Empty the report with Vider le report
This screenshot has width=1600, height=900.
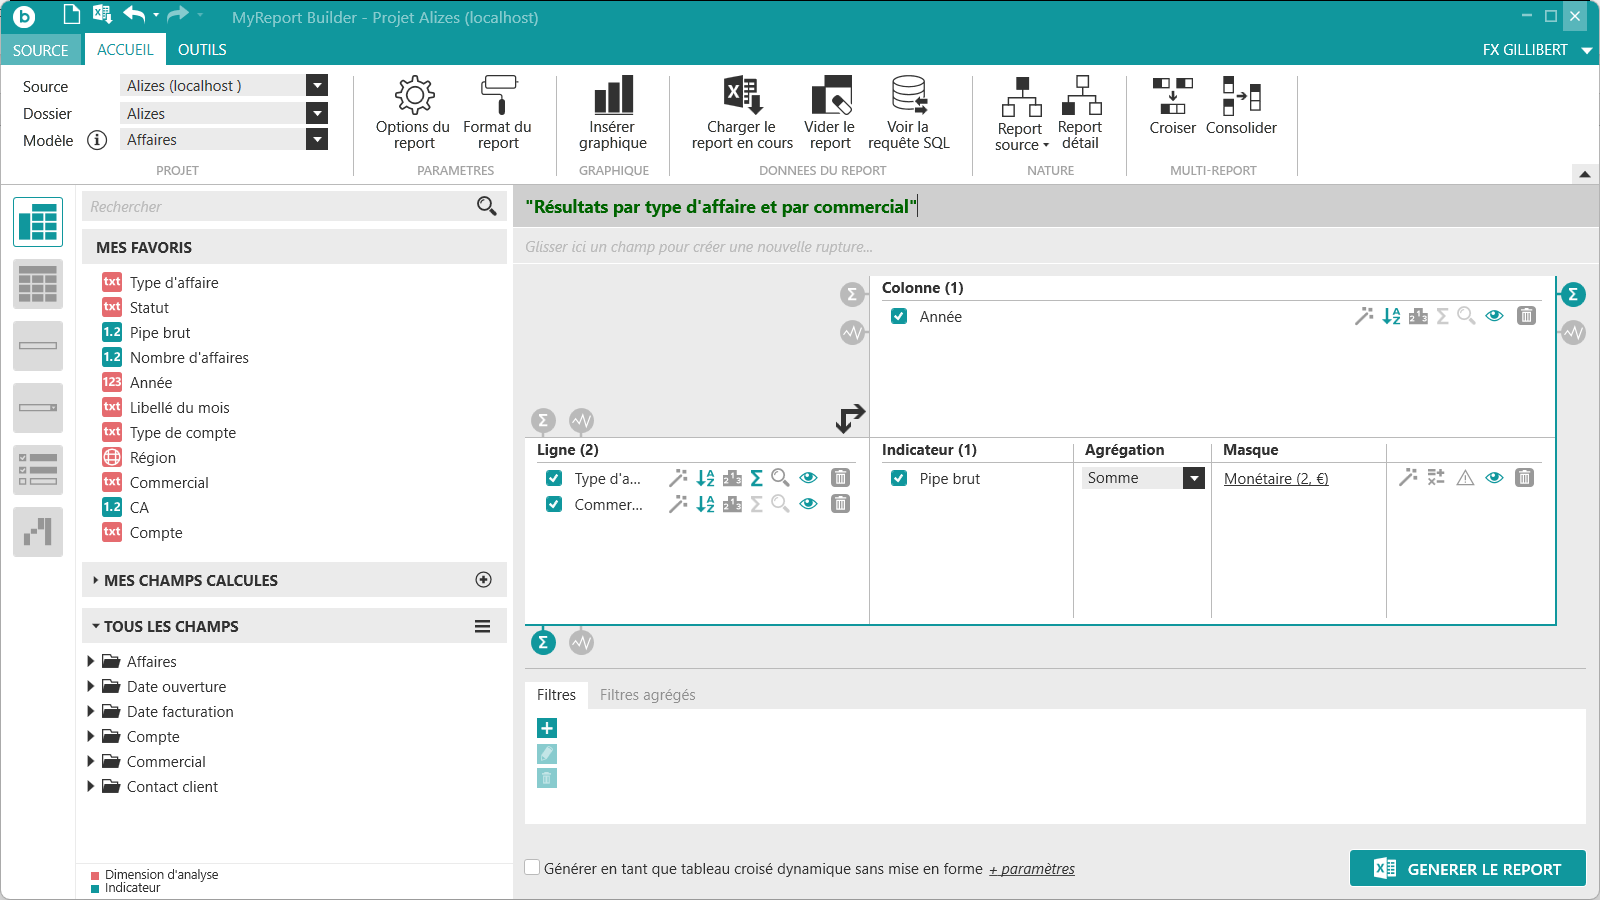[829, 112]
